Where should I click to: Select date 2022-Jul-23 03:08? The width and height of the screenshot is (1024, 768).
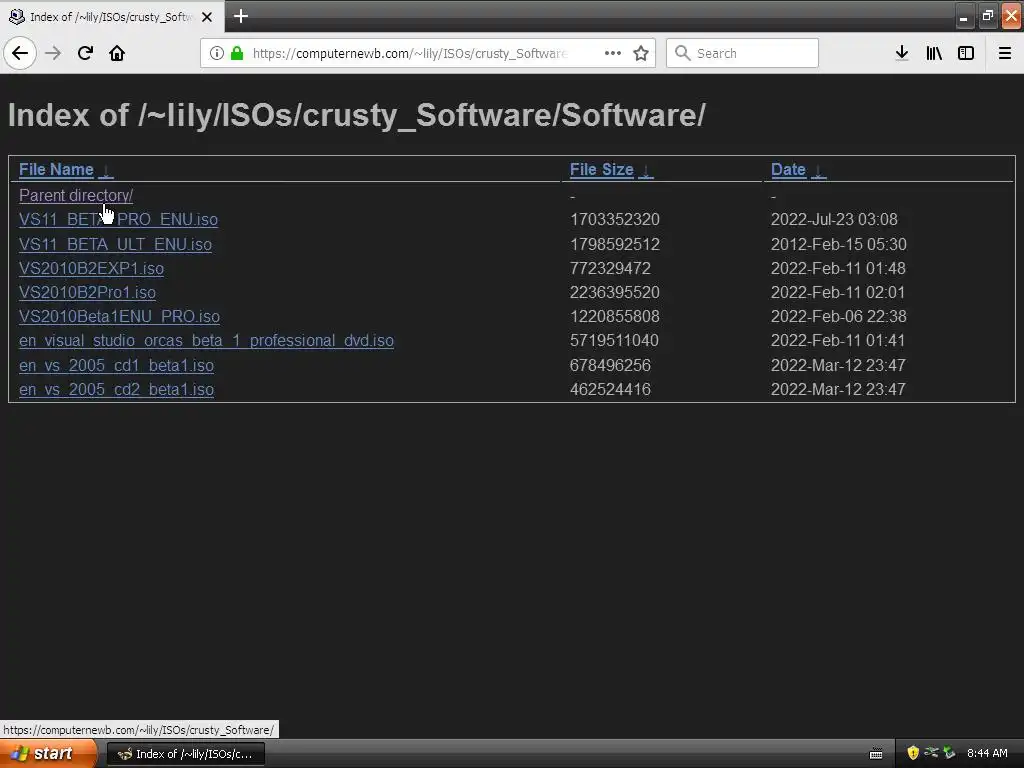834,219
